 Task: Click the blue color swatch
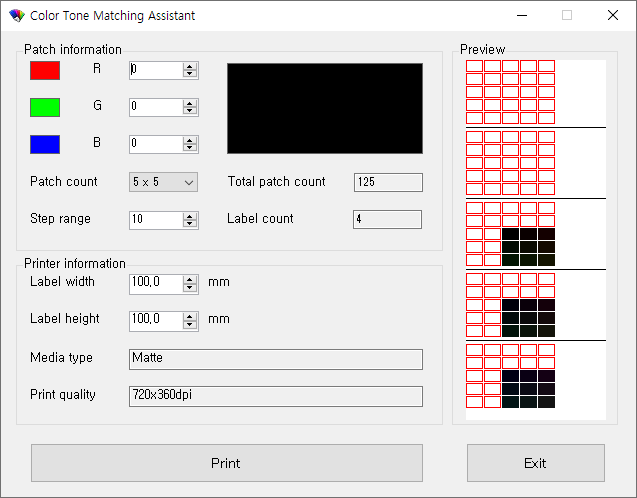coord(45,144)
